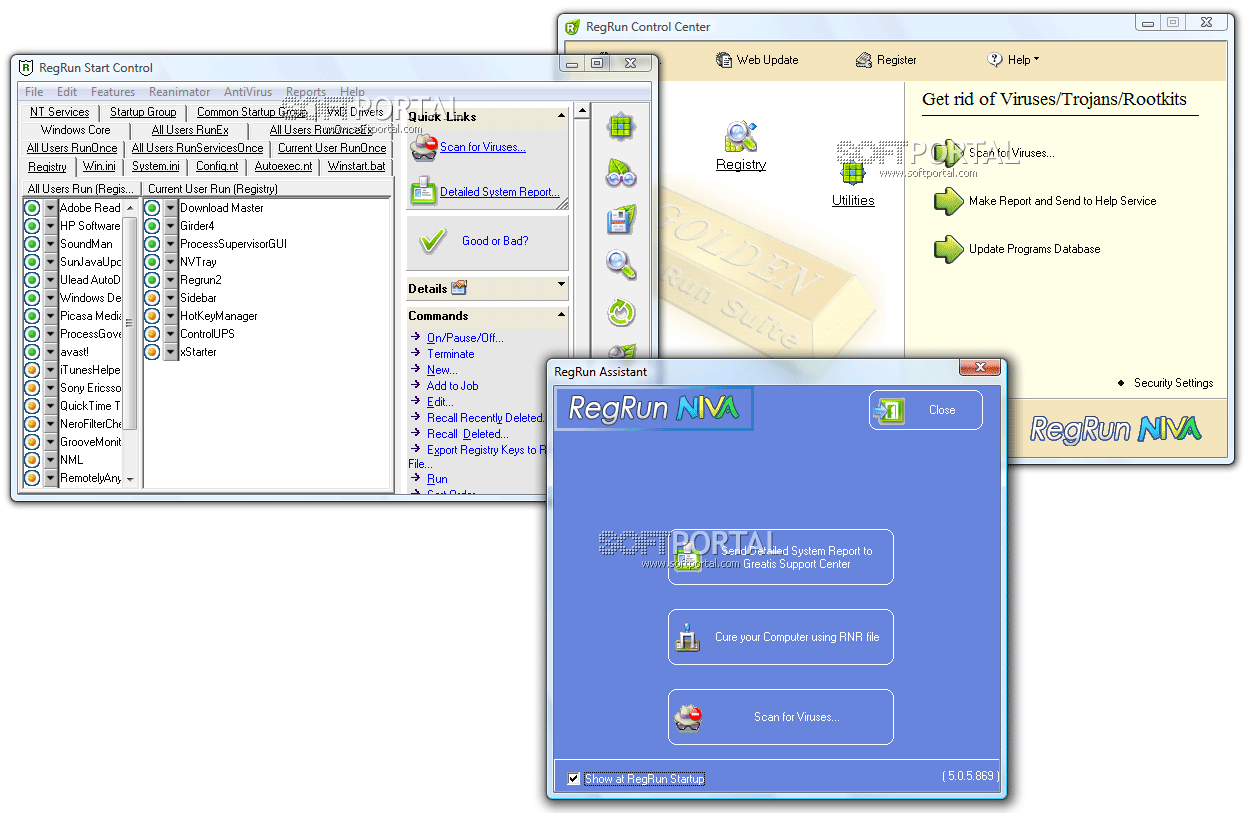
Task: Open Security Settings in Control Center
Action: (x=1173, y=383)
